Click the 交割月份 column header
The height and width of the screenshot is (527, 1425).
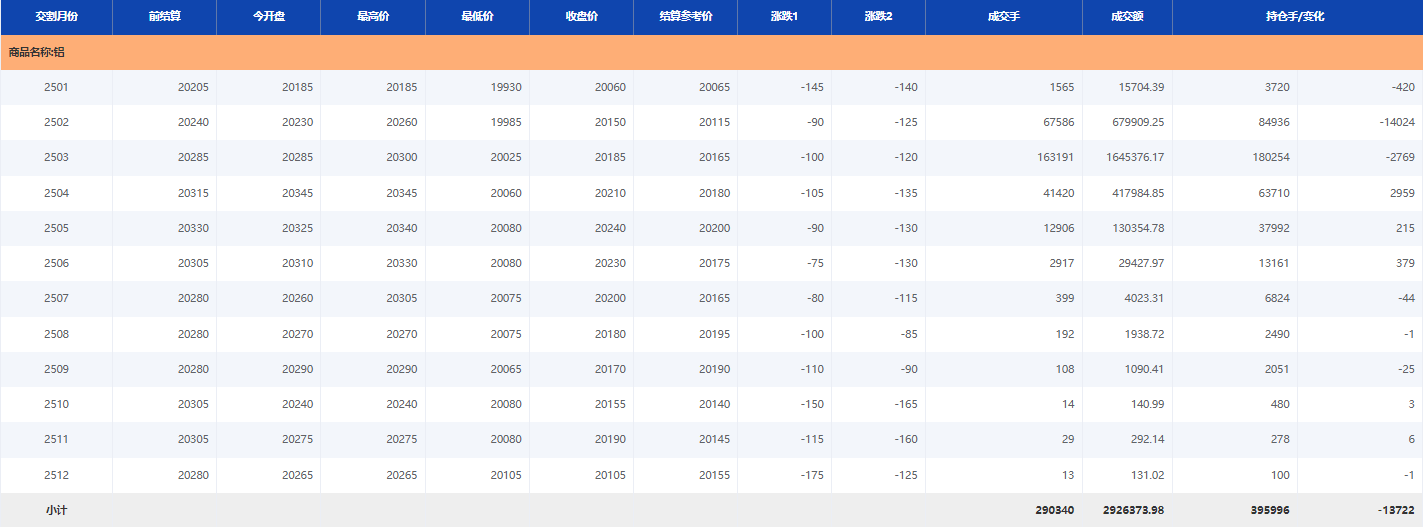pos(56,17)
